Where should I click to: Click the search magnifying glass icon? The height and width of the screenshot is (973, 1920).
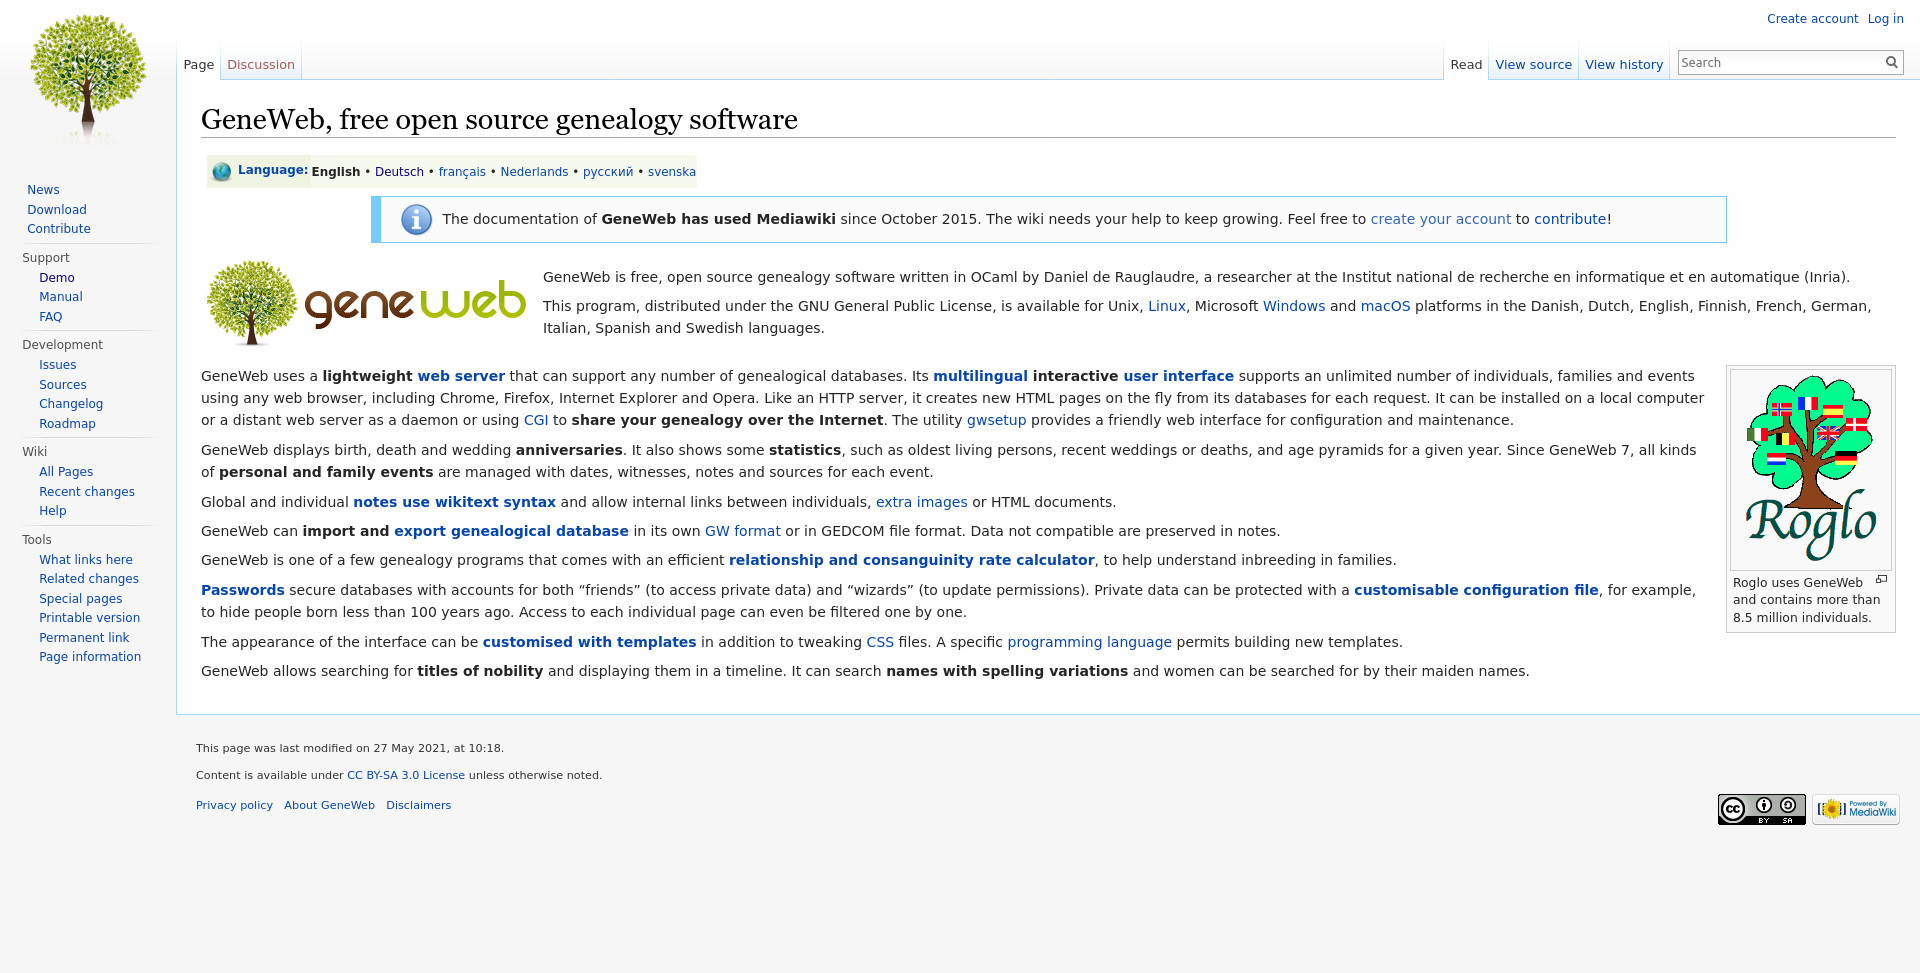click(1891, 62)
